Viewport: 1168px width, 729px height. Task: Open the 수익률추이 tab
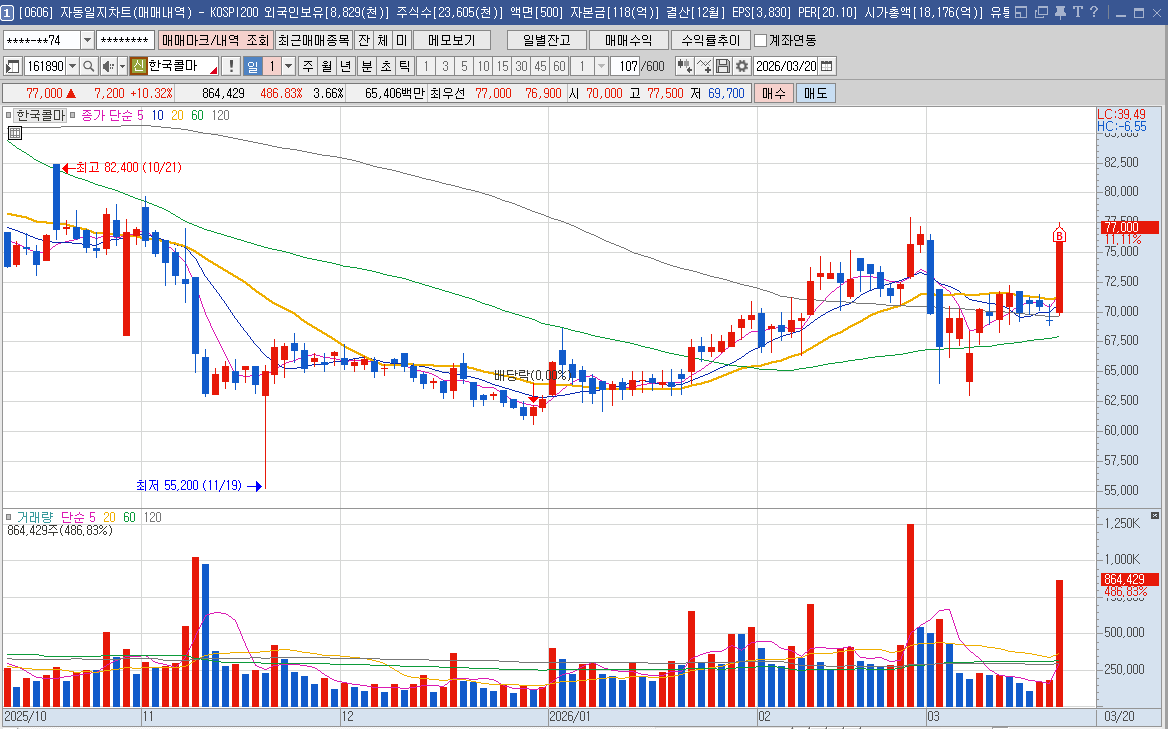pyautogui.click(x=711, y=40)
